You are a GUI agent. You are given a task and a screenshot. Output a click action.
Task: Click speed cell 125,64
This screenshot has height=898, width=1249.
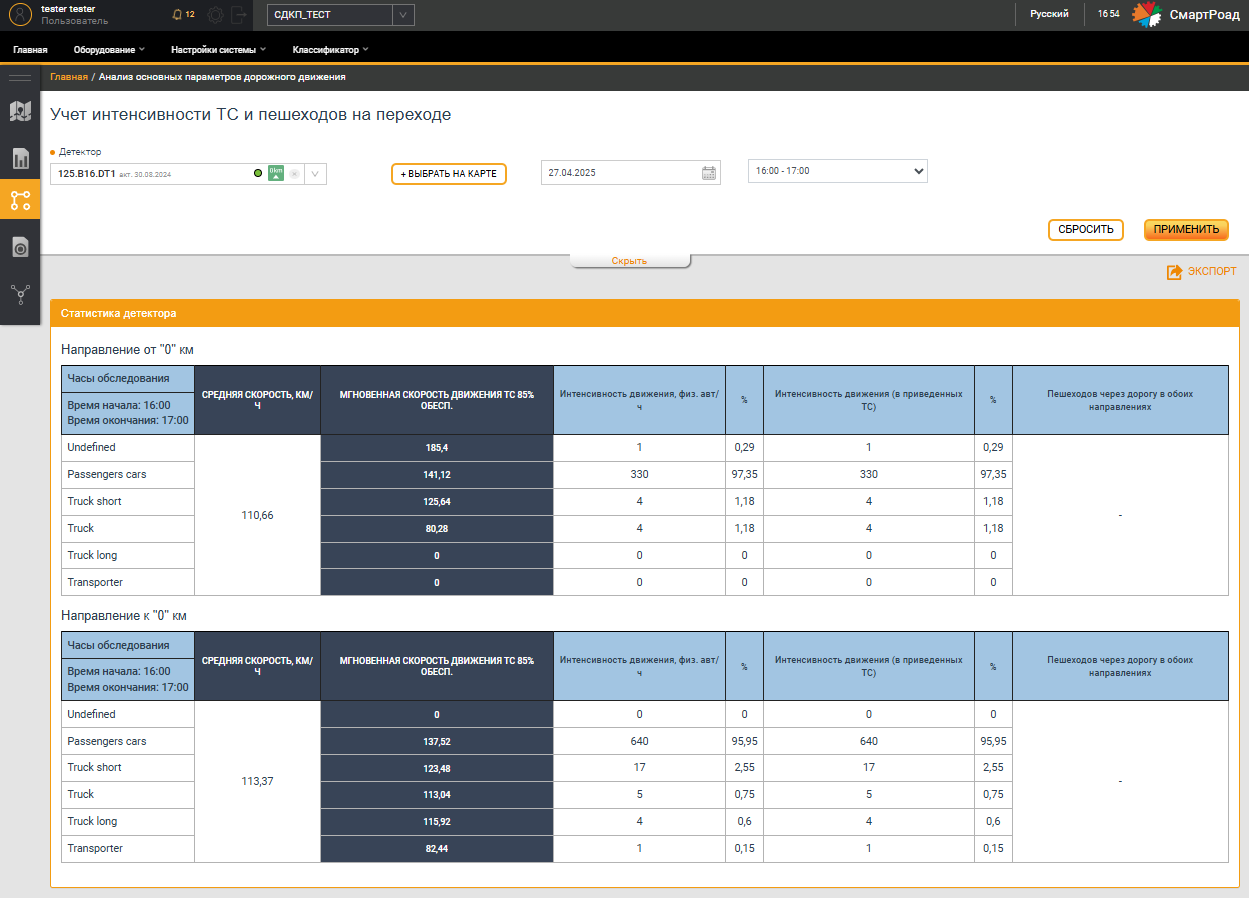pos(437,502)
